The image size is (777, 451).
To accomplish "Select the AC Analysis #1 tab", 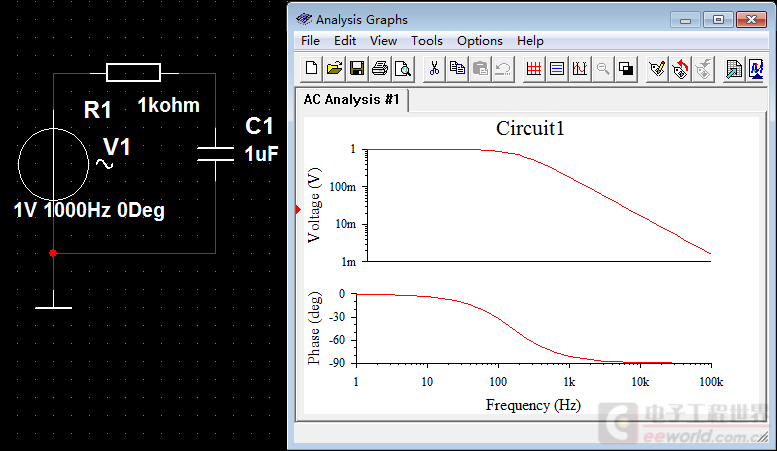I will pyautogui.click(x=351, y=100).
